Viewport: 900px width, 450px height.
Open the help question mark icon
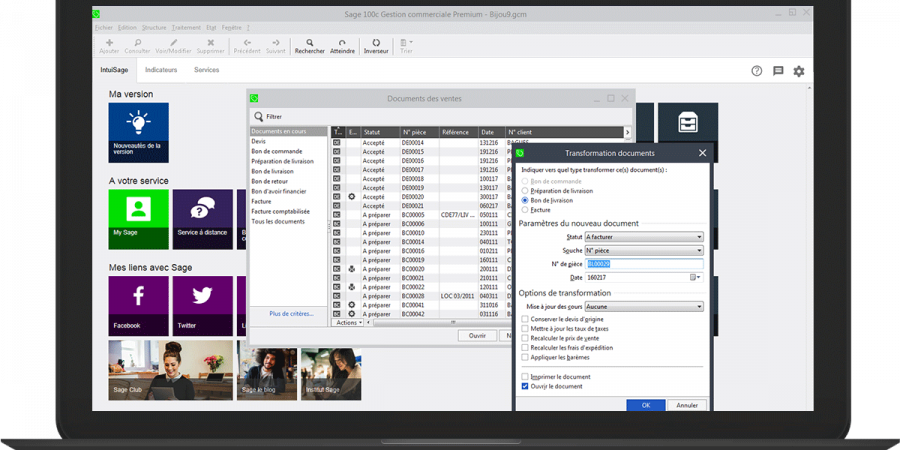[757, 71]
